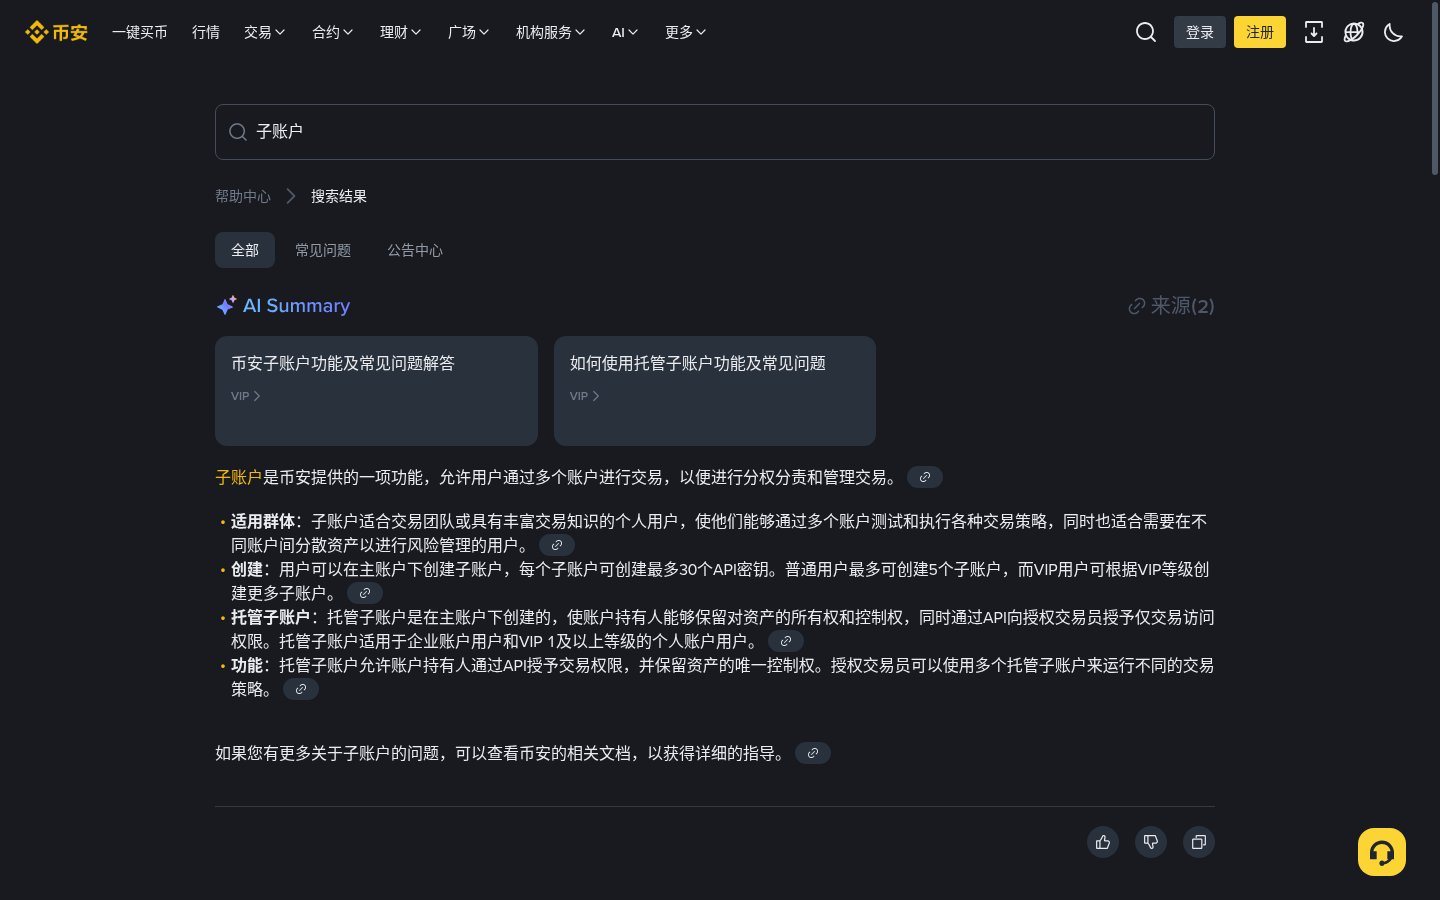This screenshot has height=900, width=1440.
Task: Click the AI Summary sparkle icon
Action: pyautogui.click(x=226, y=305)
